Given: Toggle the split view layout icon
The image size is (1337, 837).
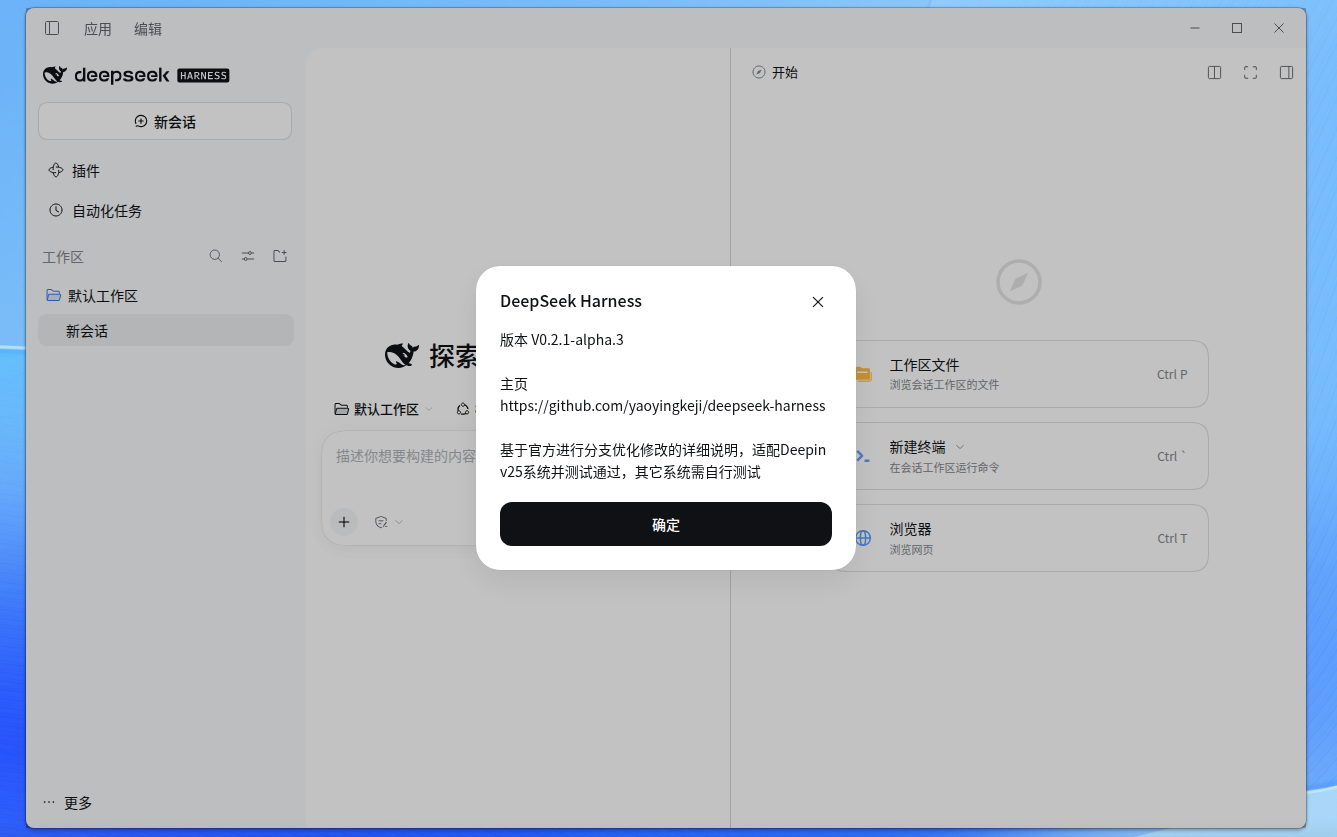Looking at the screenshot, I should point(1214,72).
